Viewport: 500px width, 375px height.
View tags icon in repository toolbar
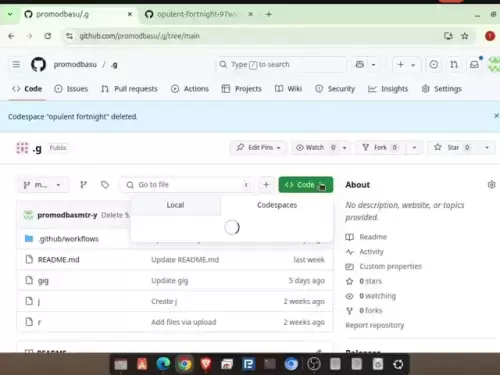coord(105,185)
